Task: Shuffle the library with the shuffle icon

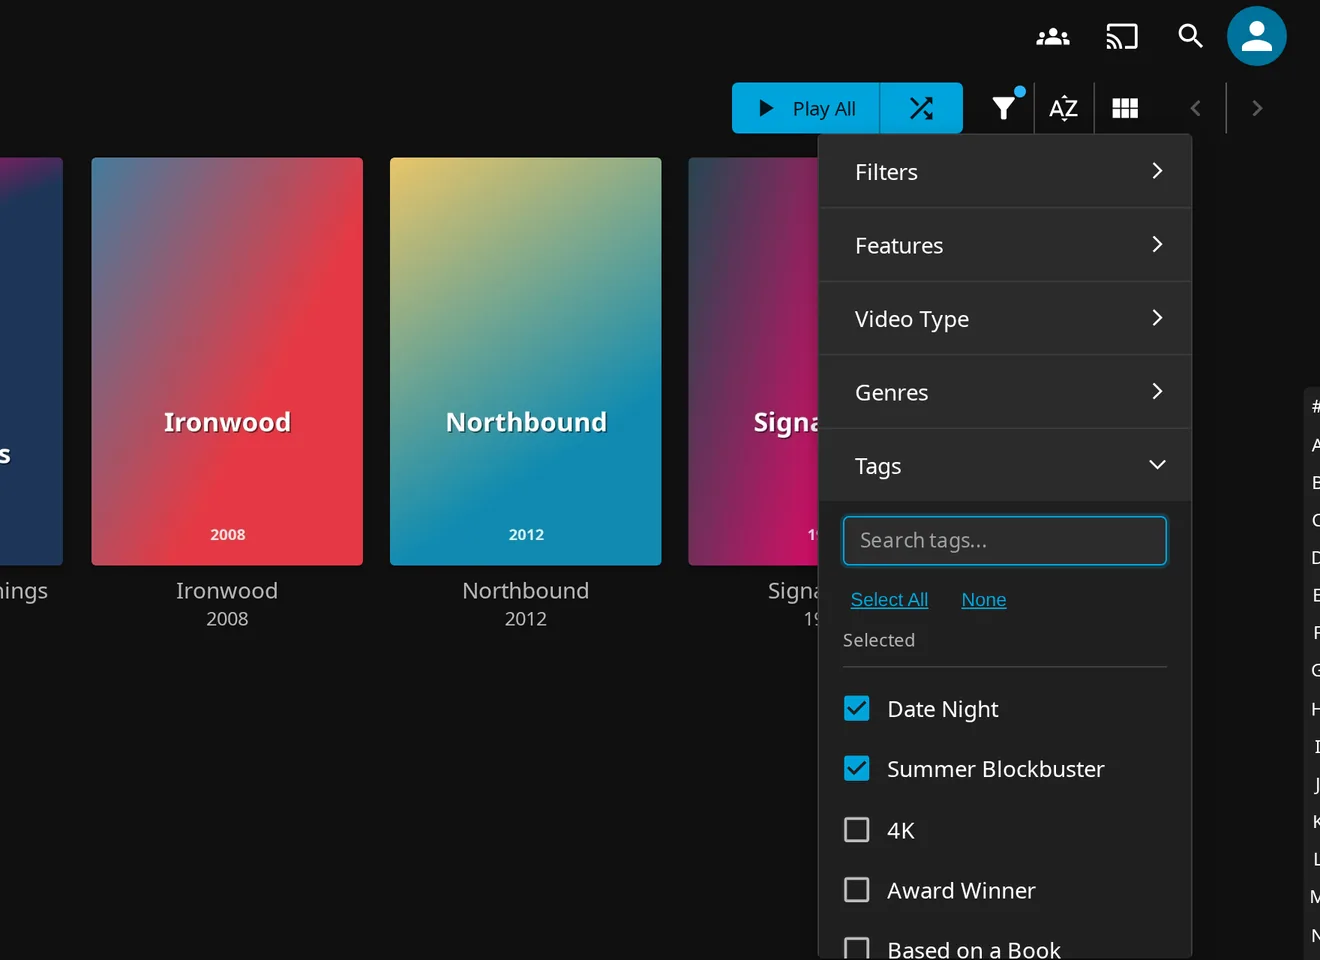Action: pyautogui.click(x=921, y=108)
